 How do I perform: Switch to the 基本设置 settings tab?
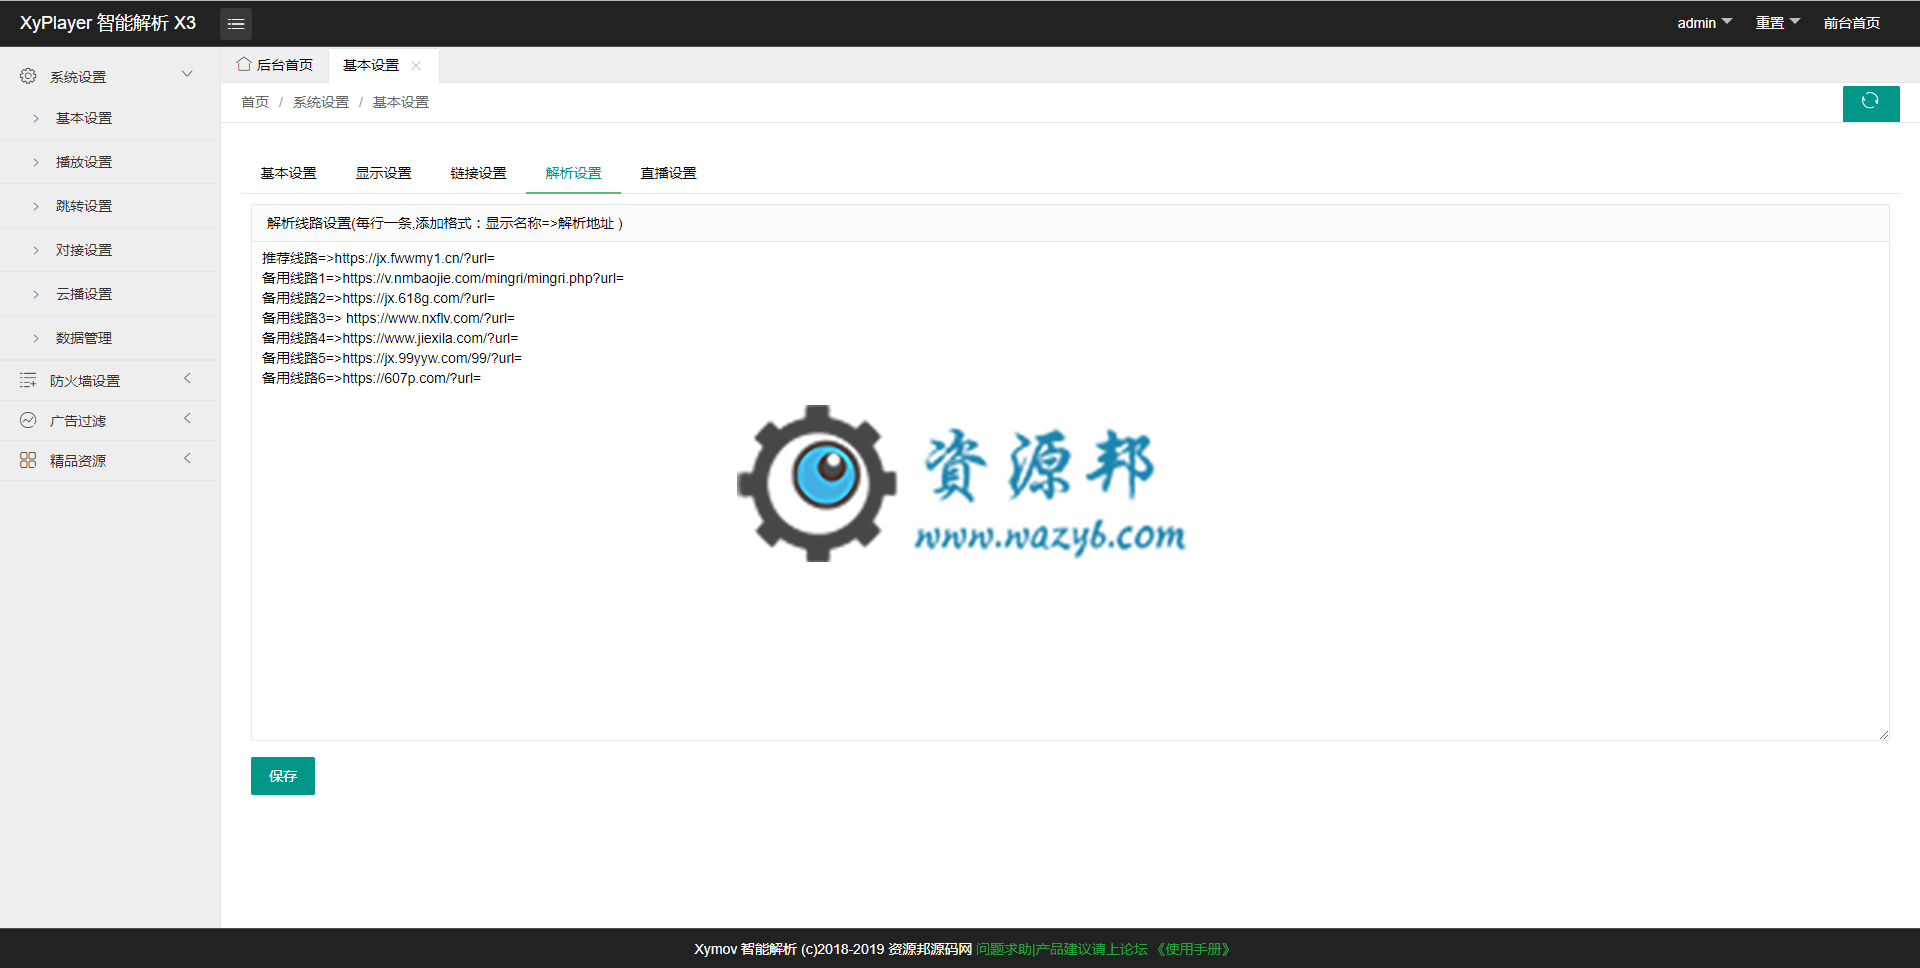pos(288,173)
